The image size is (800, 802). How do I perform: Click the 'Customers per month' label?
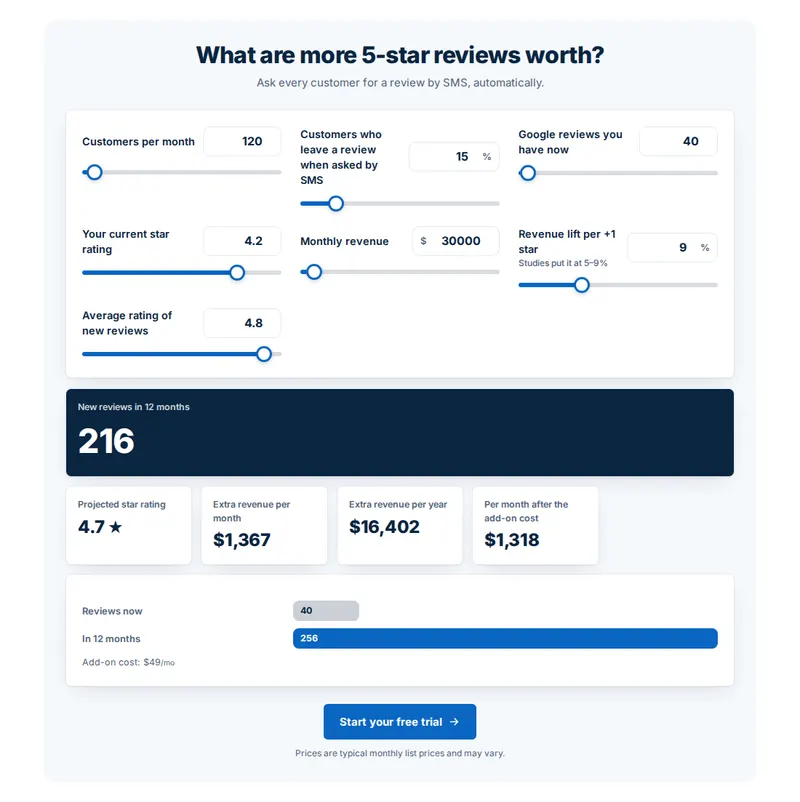pyautogui.click(x=138, y=142)
